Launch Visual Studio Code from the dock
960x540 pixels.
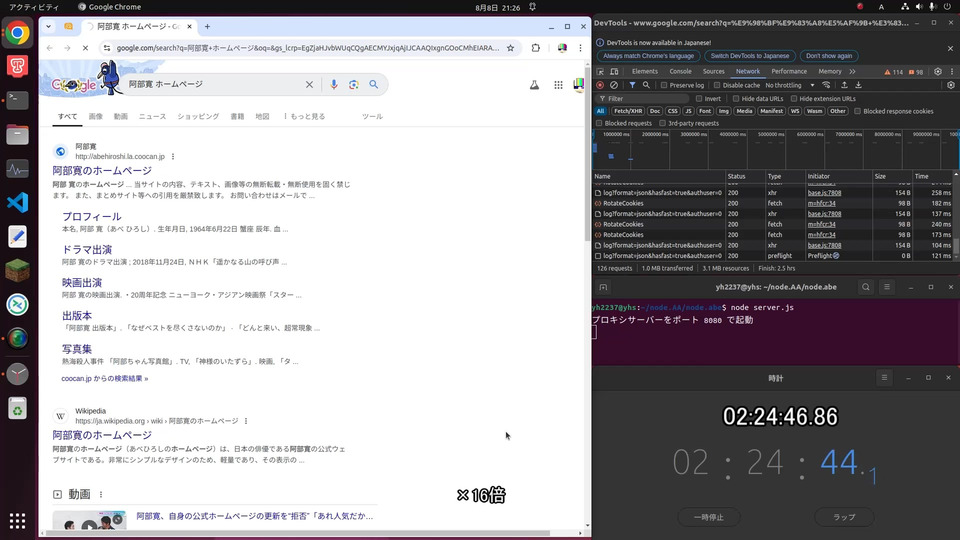(x=17, y=202)
